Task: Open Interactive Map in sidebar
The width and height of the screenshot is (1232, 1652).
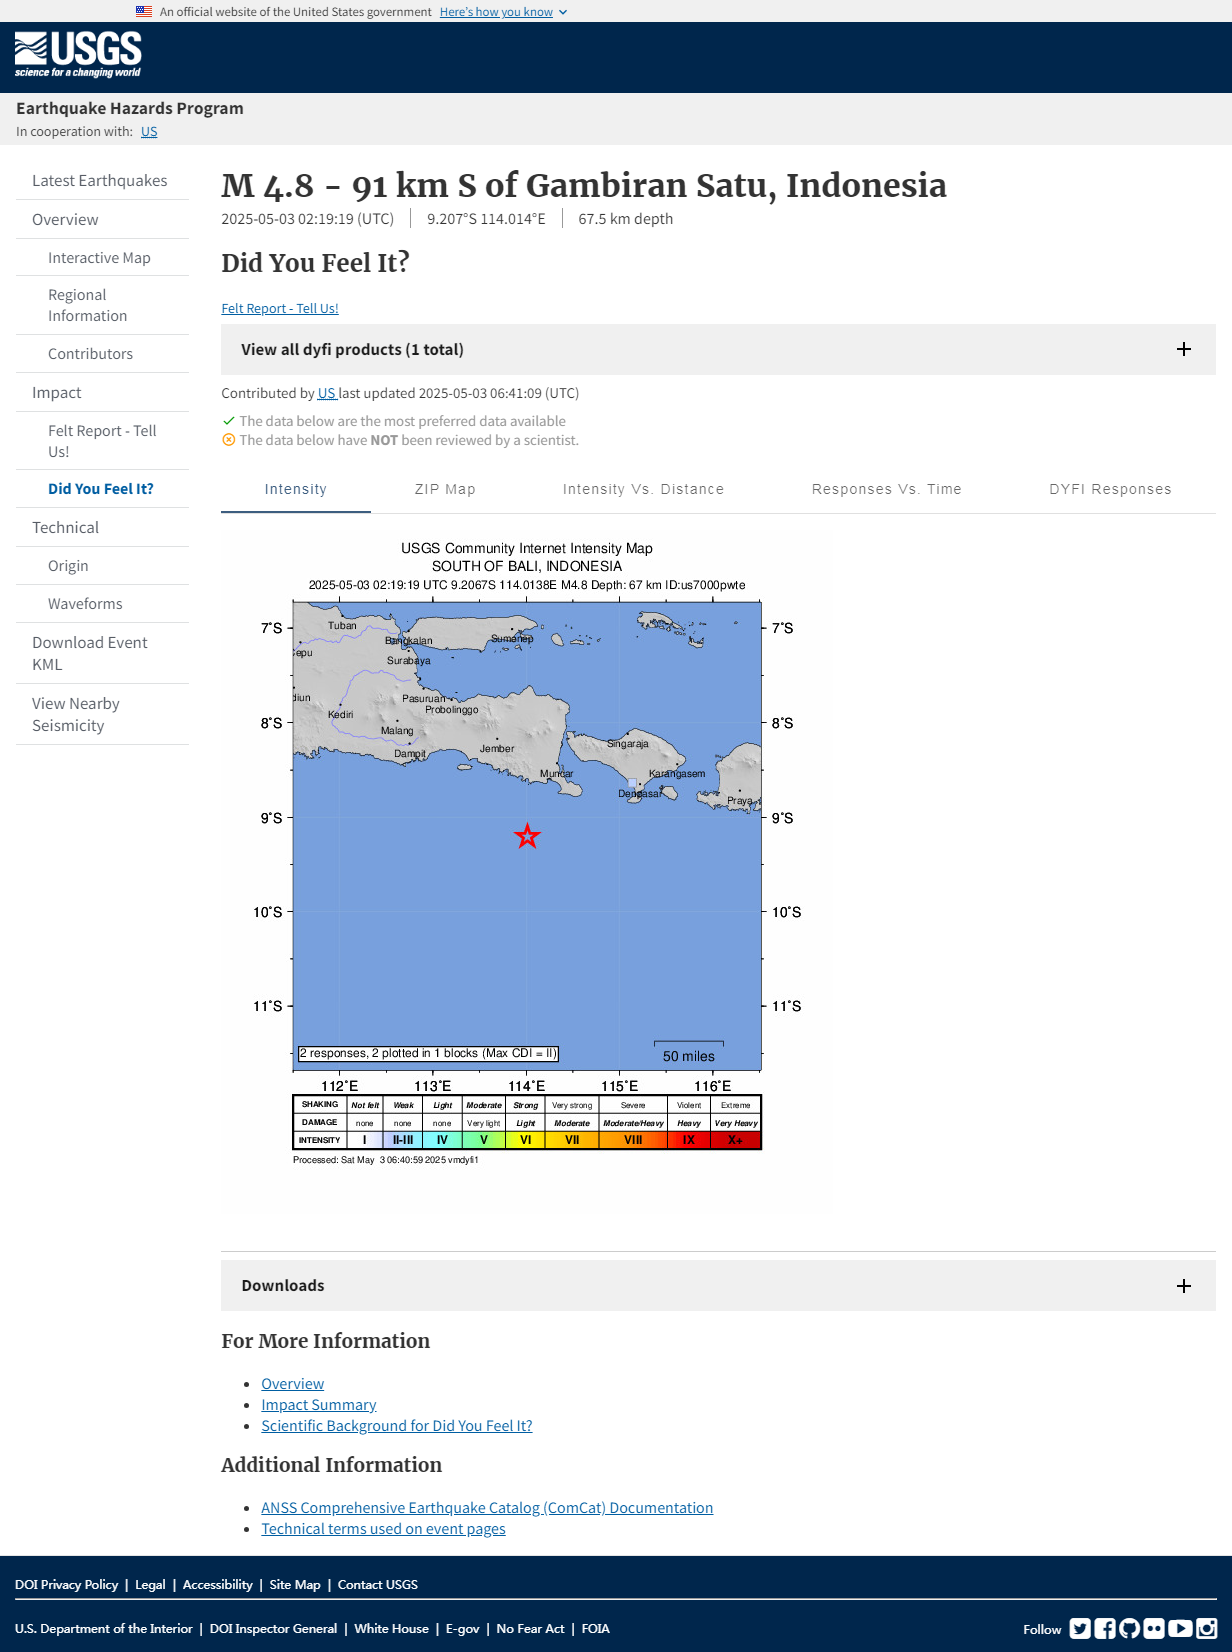Action: [x=102, y=257]
